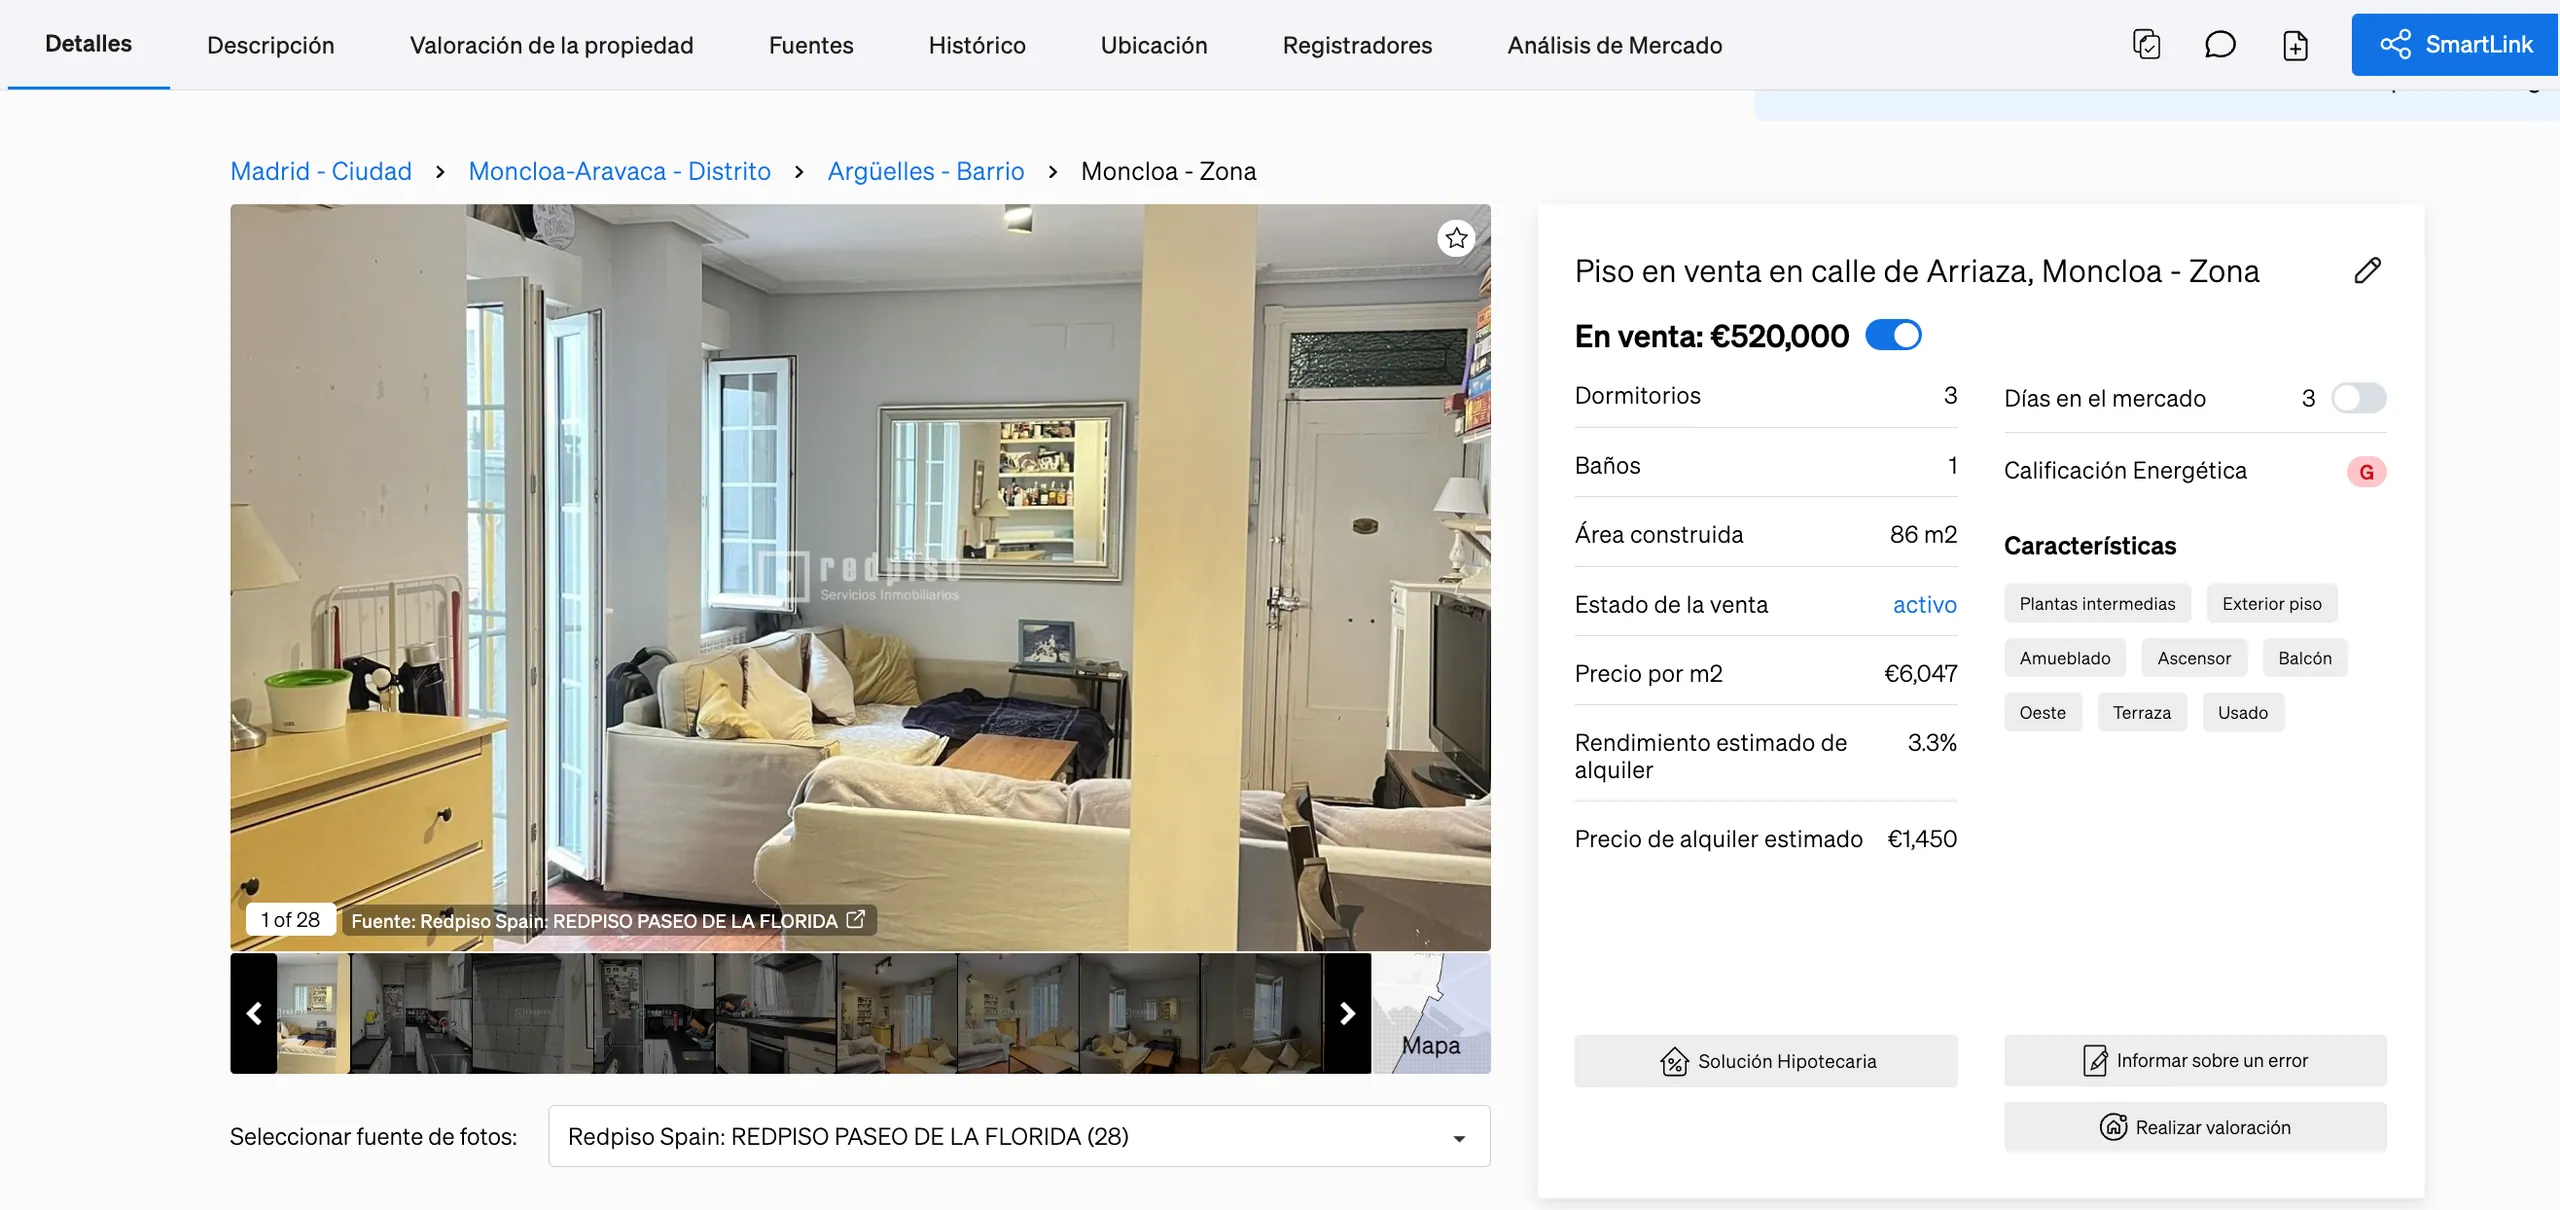Switch to the Descripción tab
Viewport: 2560px width, 1210px height.
tap(271, 45)
